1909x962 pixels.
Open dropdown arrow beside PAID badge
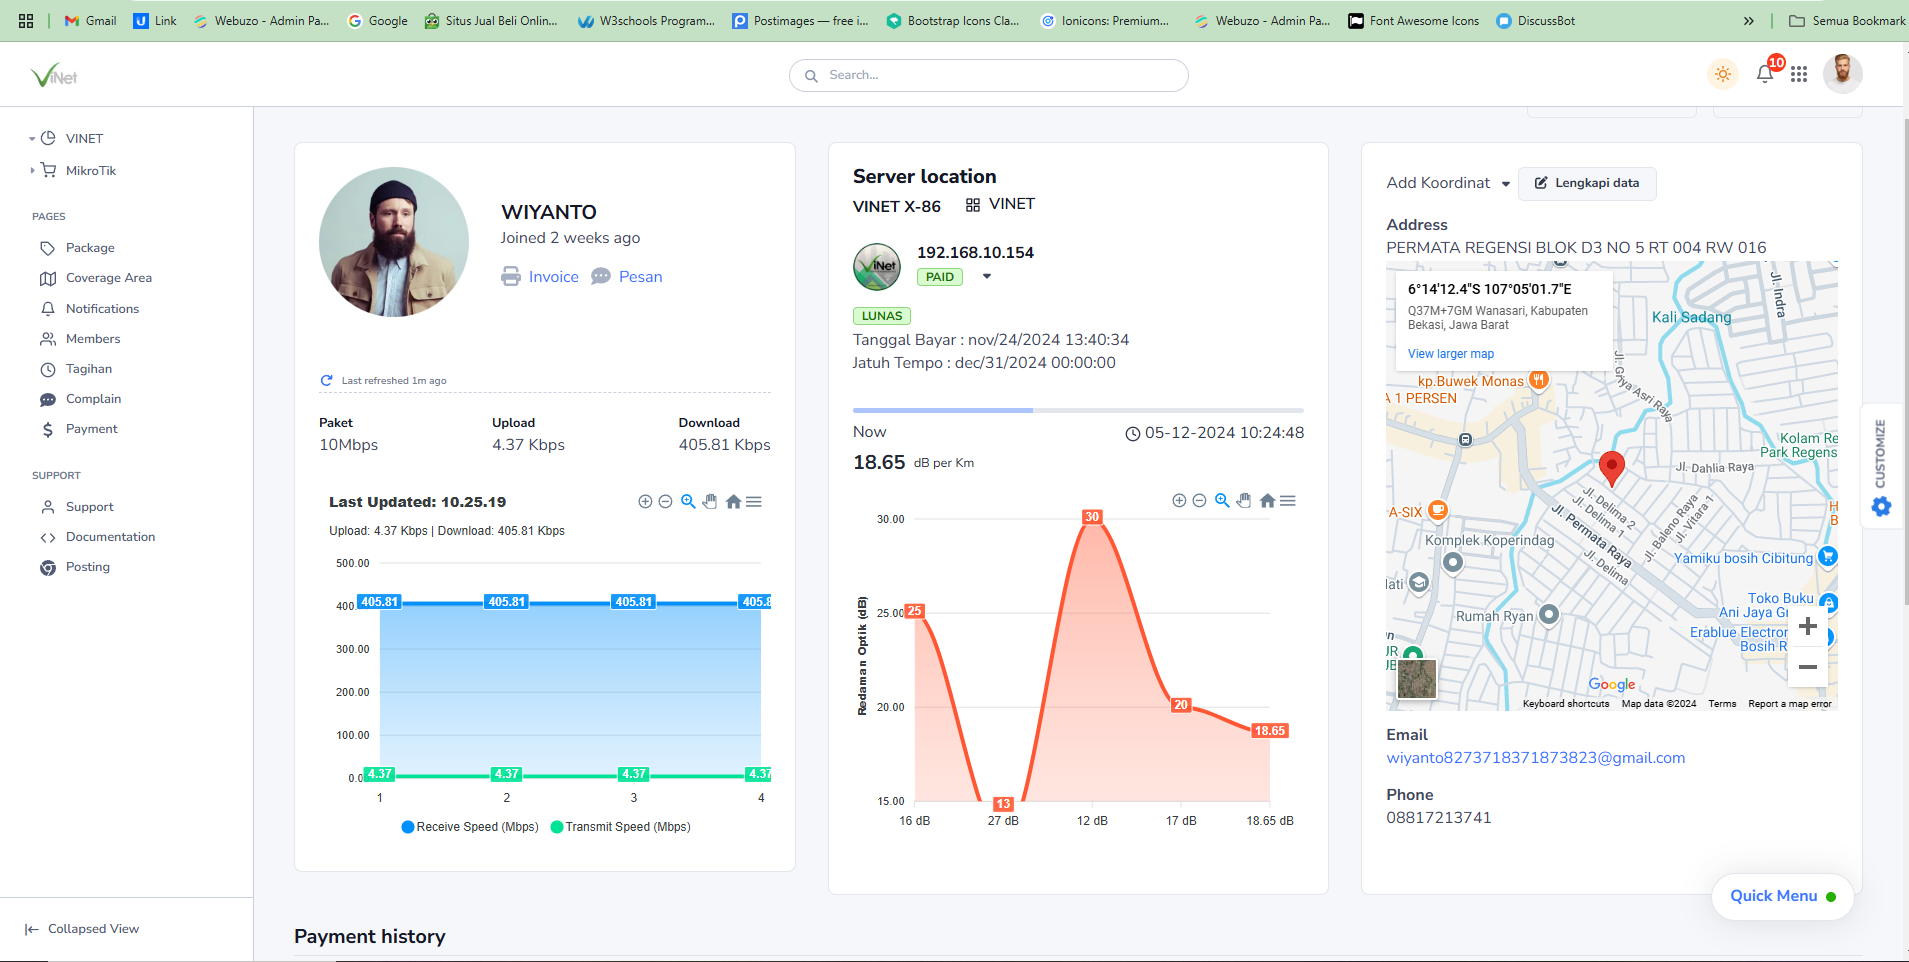[x=987, y=277]
